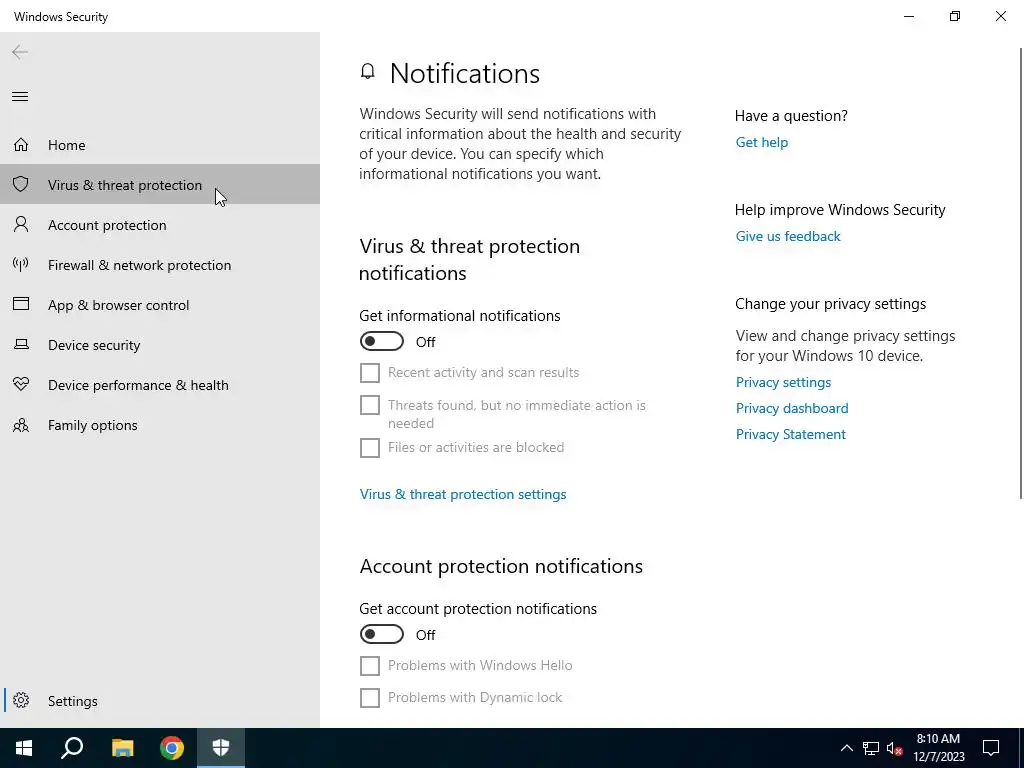Open Privacy settings link
This screenshot has height=768, width=1024.
click(783, 382)
